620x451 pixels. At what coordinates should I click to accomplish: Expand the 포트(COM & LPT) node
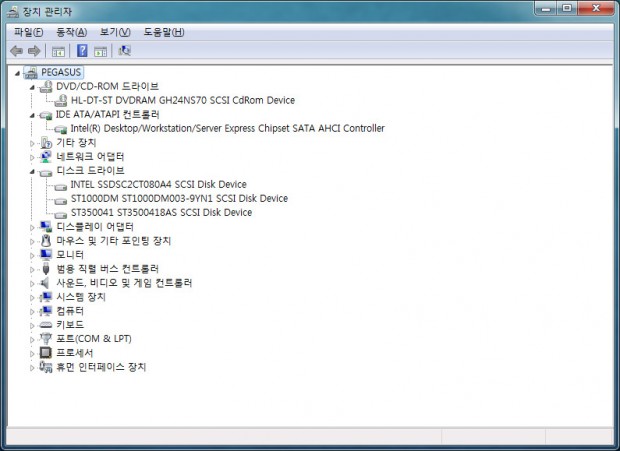click(x=32, y=340)
